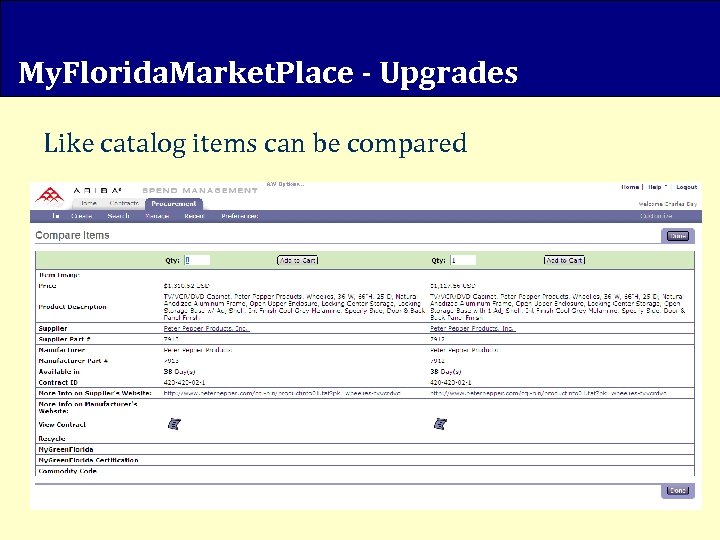Open first item's Peter Pepper Products supplier link
Screen dimensions: 720x540
[x=206, y=328]
